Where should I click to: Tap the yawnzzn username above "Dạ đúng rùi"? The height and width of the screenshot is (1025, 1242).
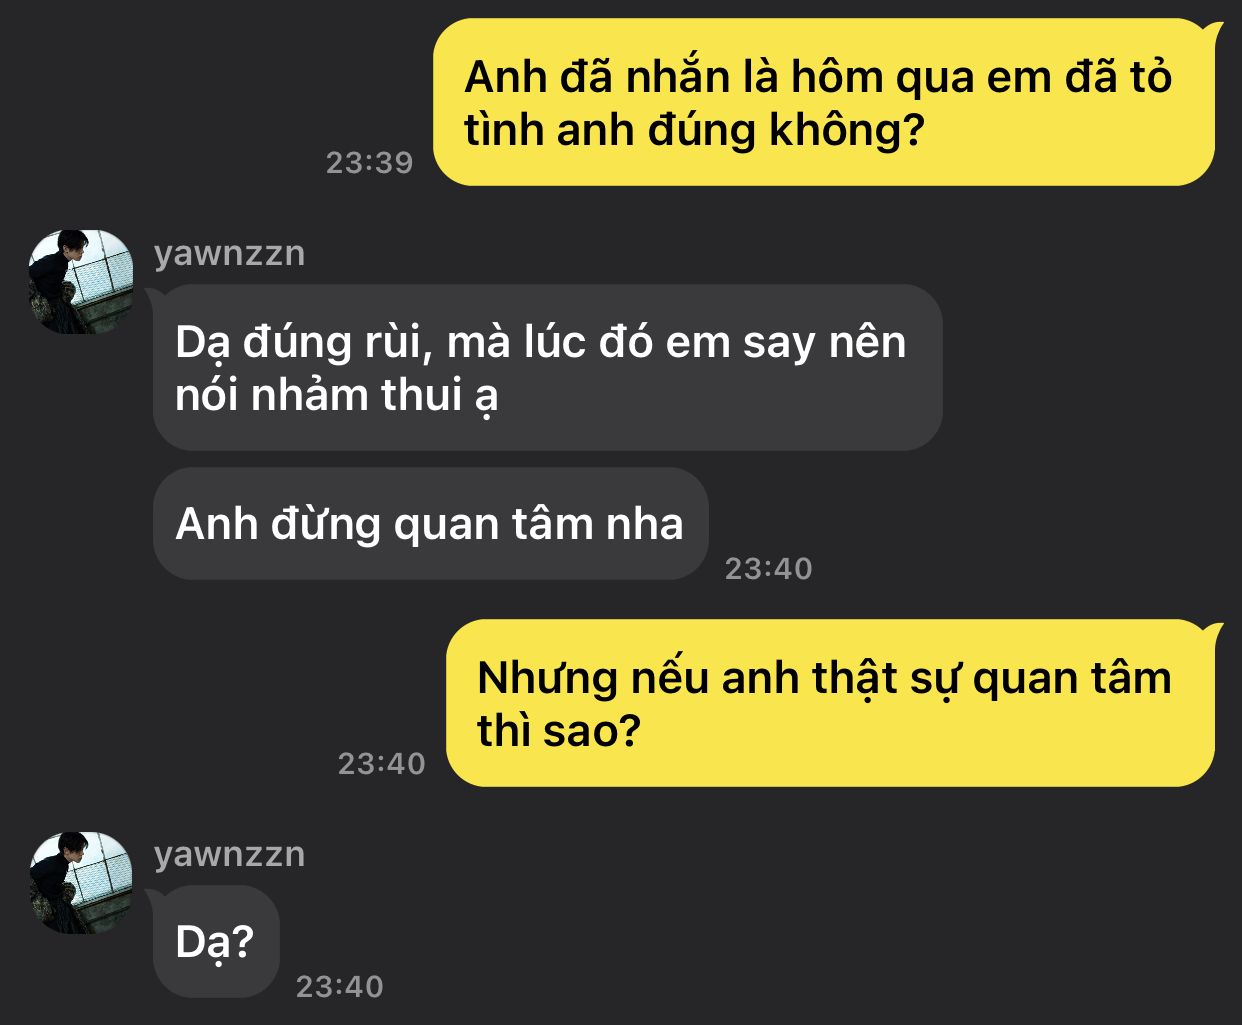229,253
